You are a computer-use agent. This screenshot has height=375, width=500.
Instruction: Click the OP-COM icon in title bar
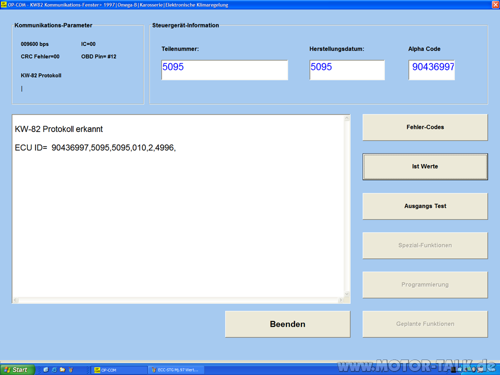pyautogui.click(x=4, y=5)
